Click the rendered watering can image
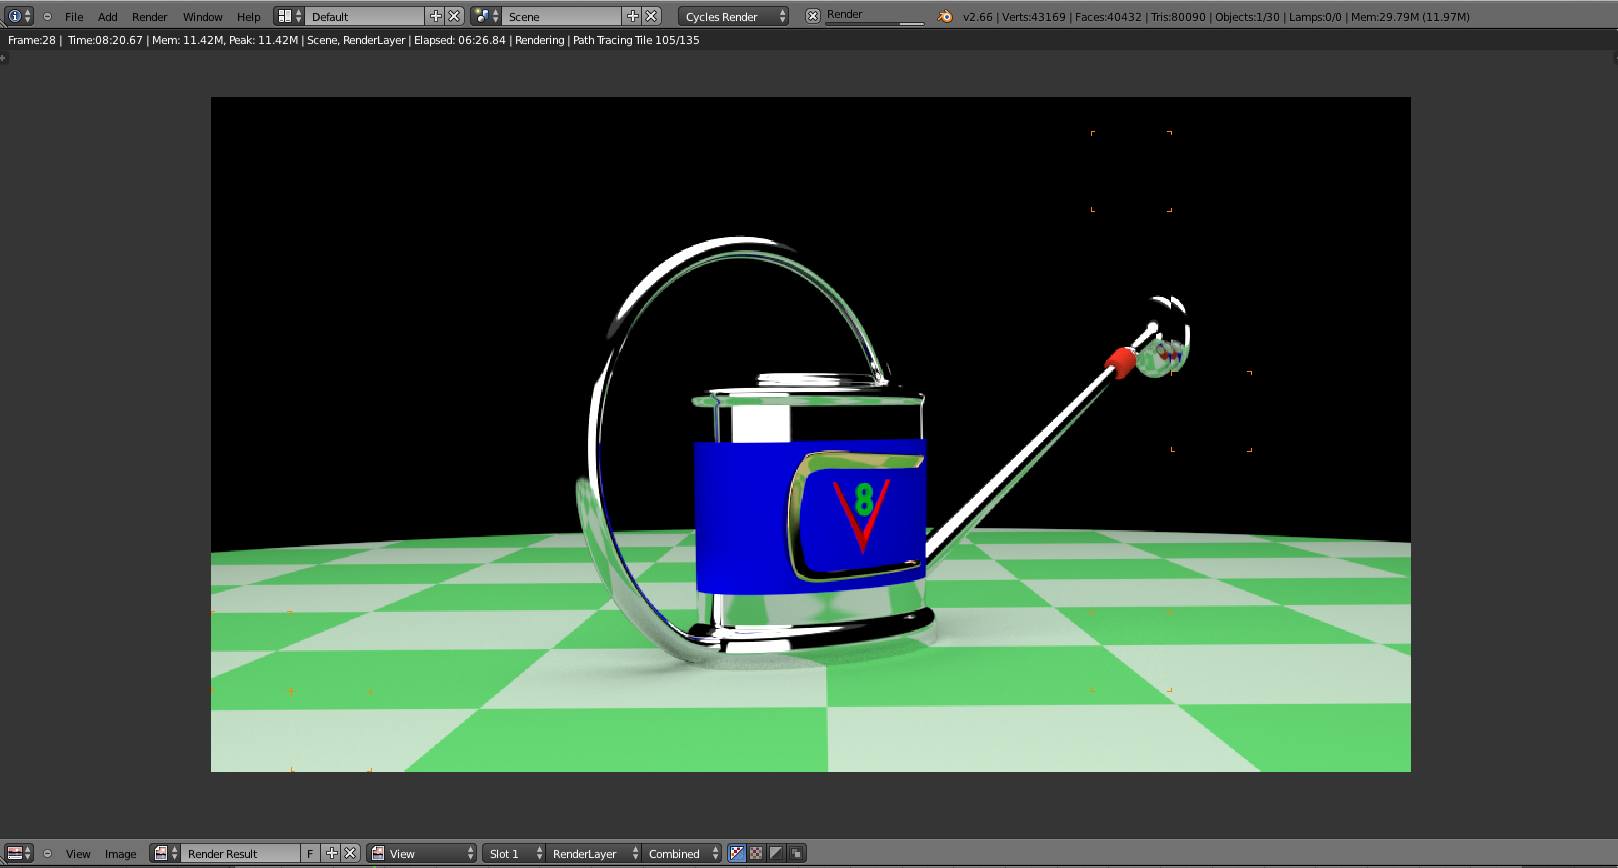The width and height of the screenshot is (1618, 868). click(x=811, y=434)
